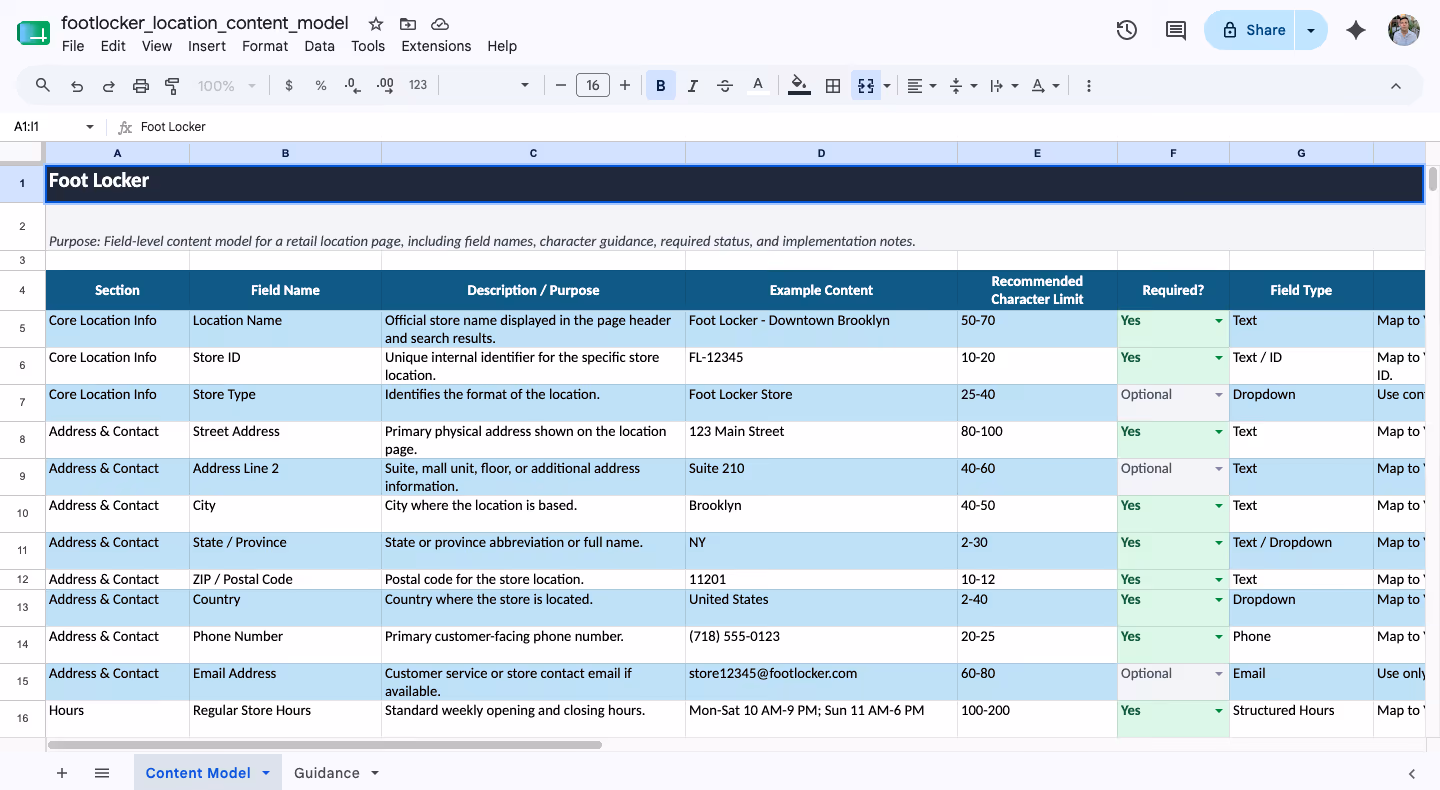The height and width of the screenshot is (790, 1440).
Task: Open the File menu
Action: pos(73,46)
